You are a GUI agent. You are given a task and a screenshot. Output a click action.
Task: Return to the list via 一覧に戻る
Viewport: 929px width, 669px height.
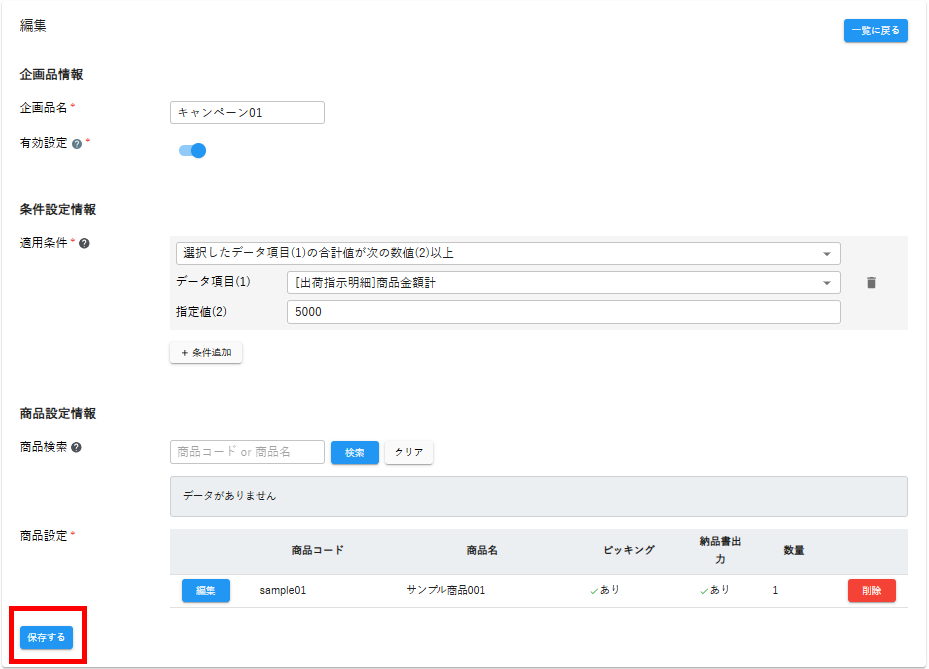[x=875, y=31]
